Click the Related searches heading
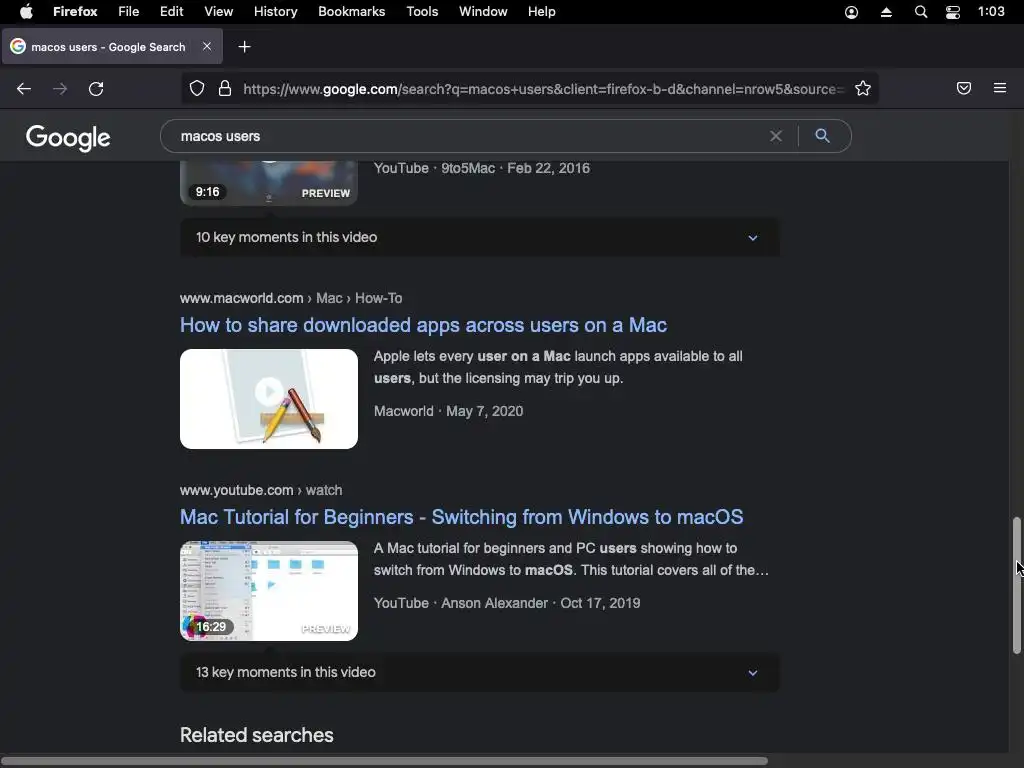The width and height of the screenshot is (1024, 768). [257, 735]
